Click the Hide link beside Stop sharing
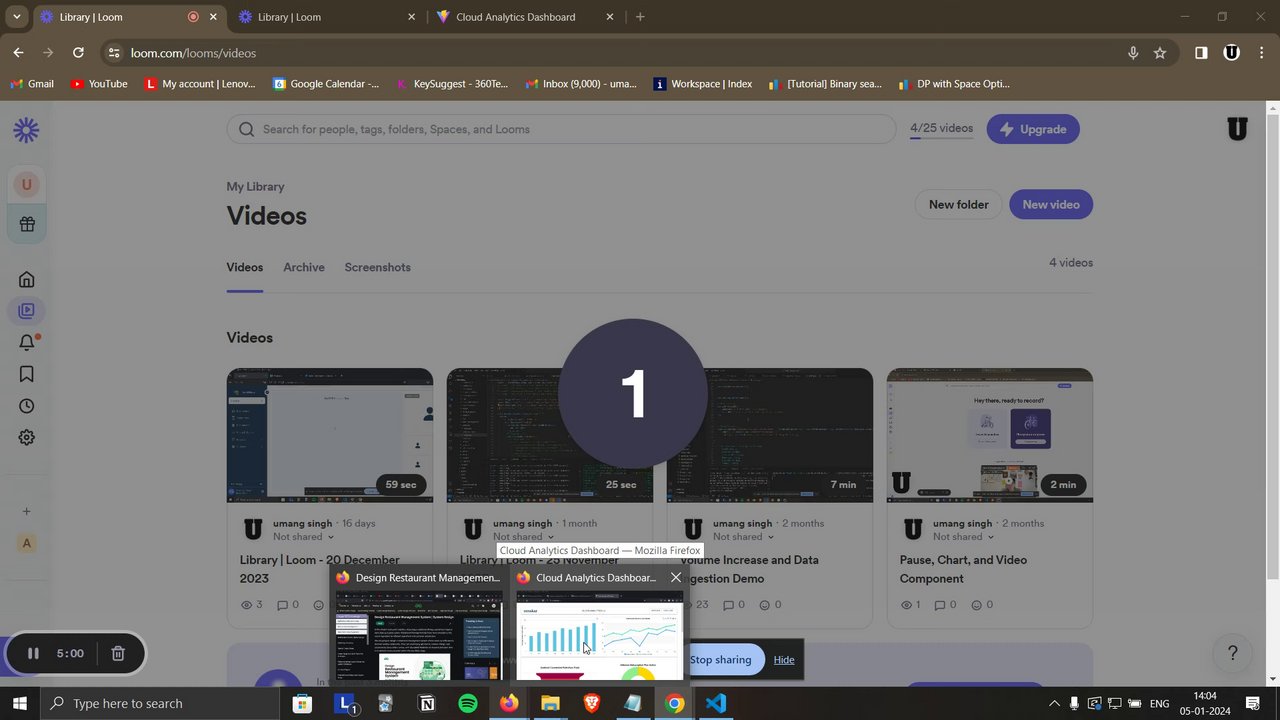 [x=784, y=660]
